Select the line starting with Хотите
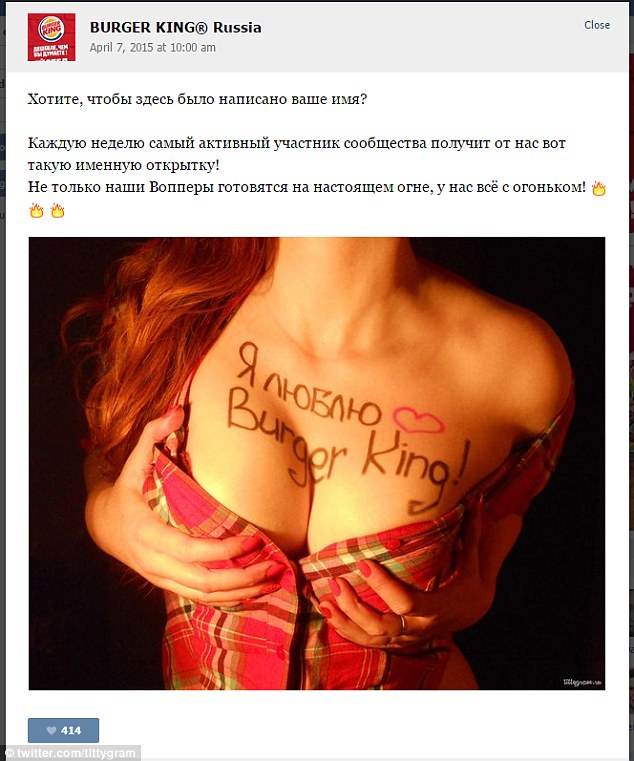634x761 pixels. click(197, 99)
